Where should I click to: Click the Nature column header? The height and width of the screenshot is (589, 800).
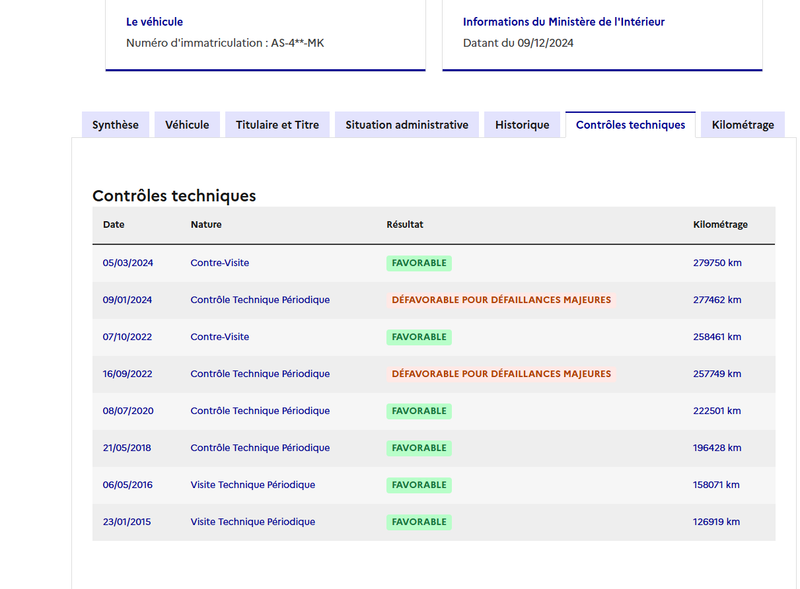[x=206, y=225]
